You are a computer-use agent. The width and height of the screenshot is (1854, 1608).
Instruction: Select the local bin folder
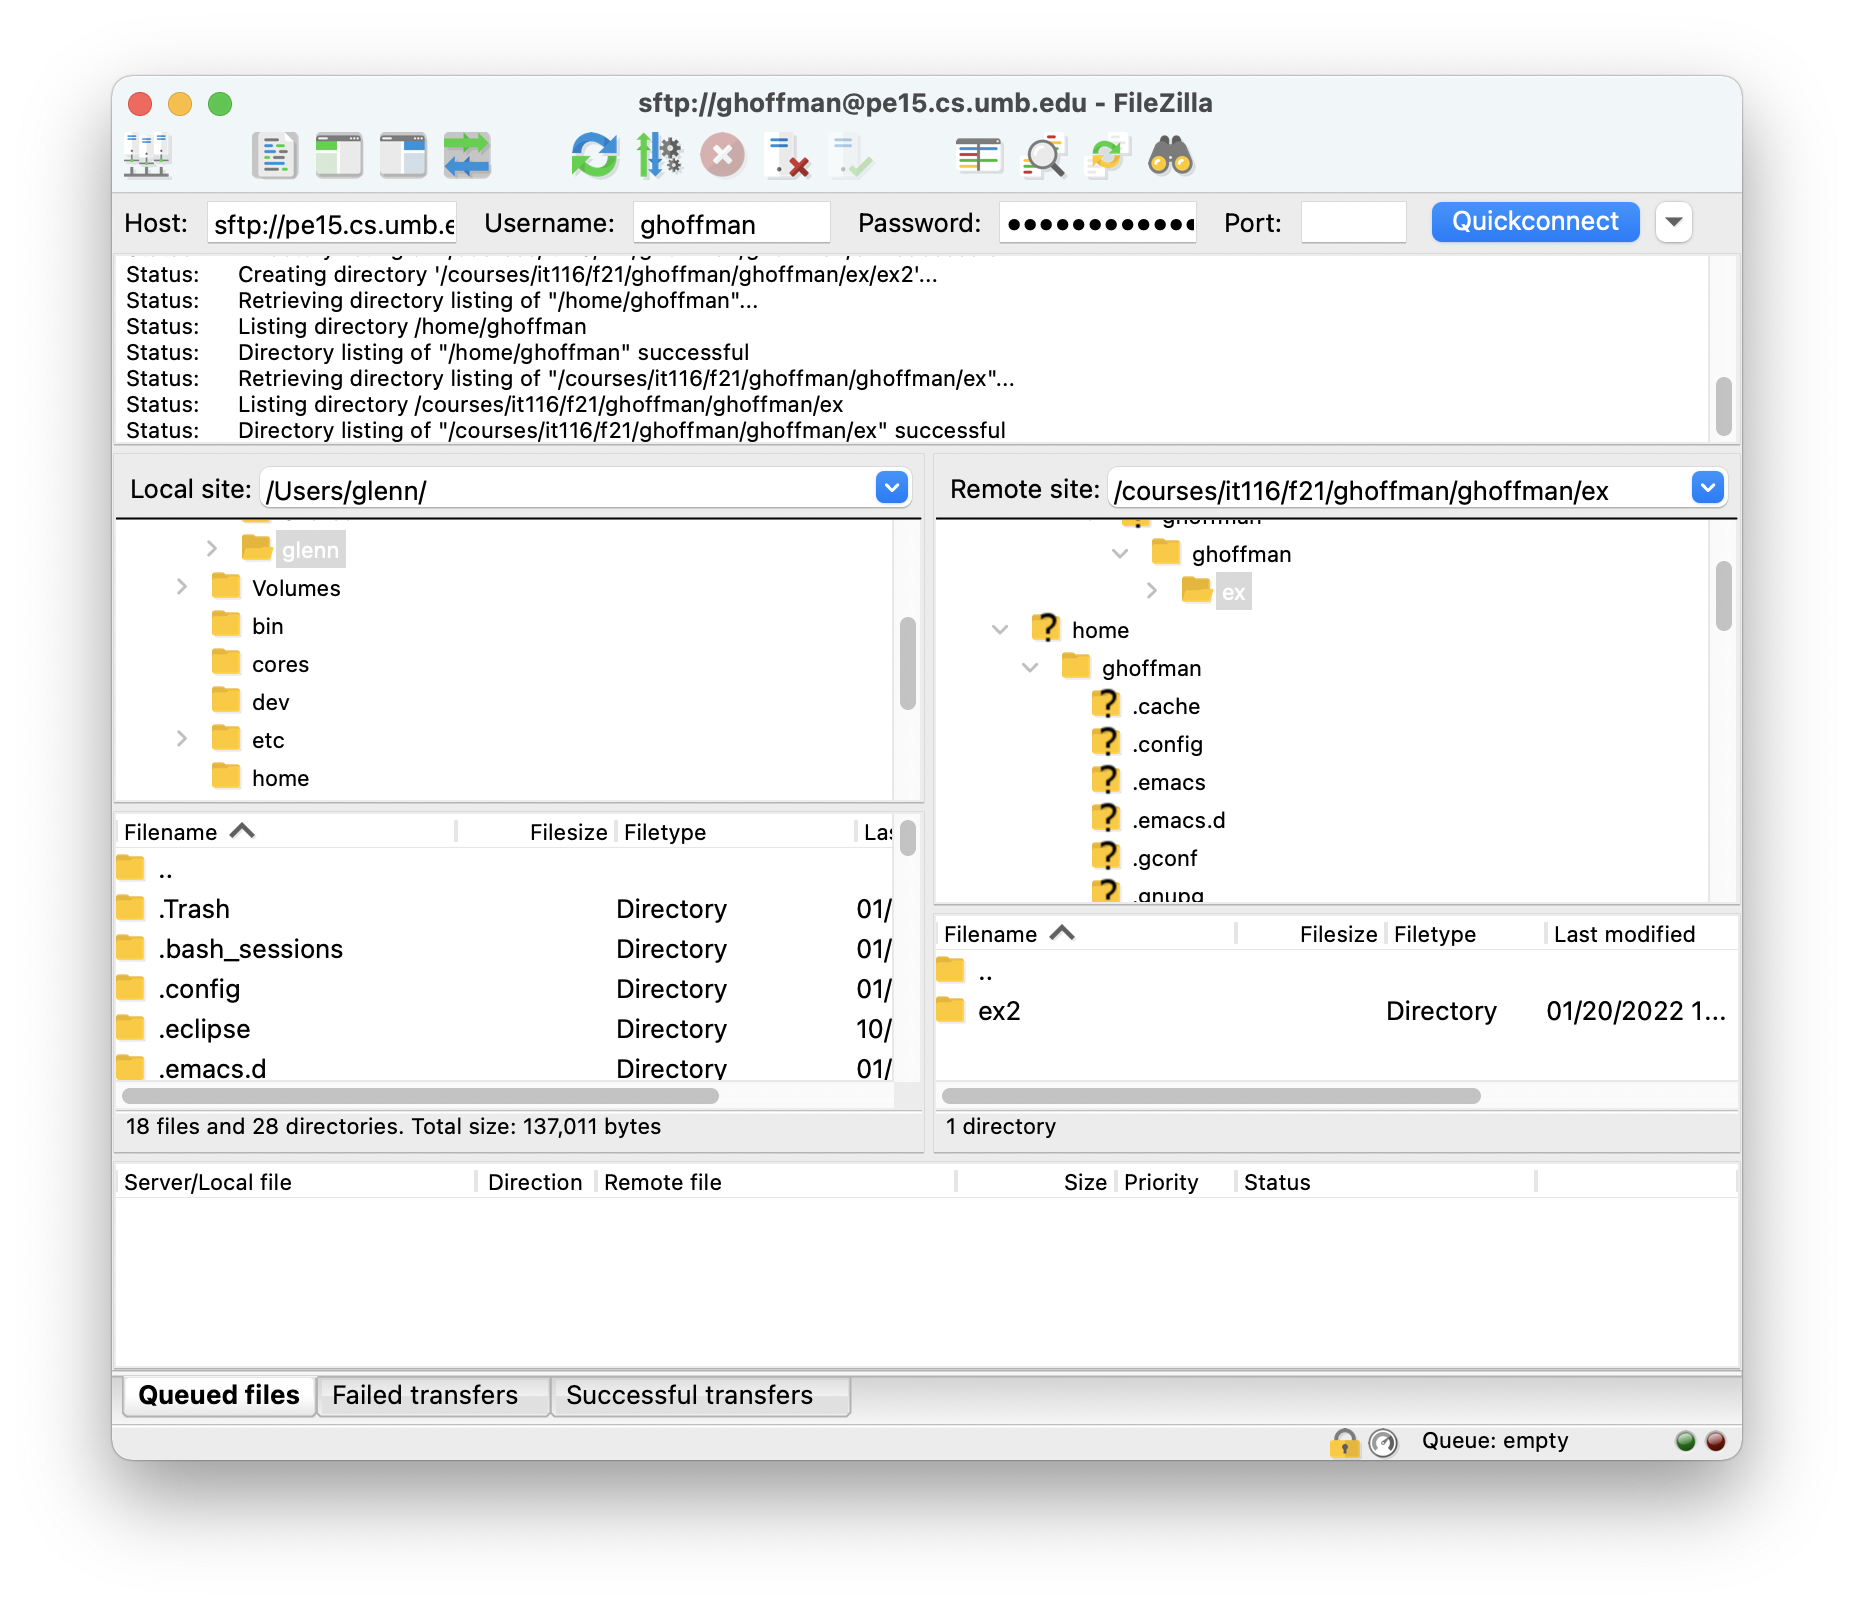(x=268, y=626)
